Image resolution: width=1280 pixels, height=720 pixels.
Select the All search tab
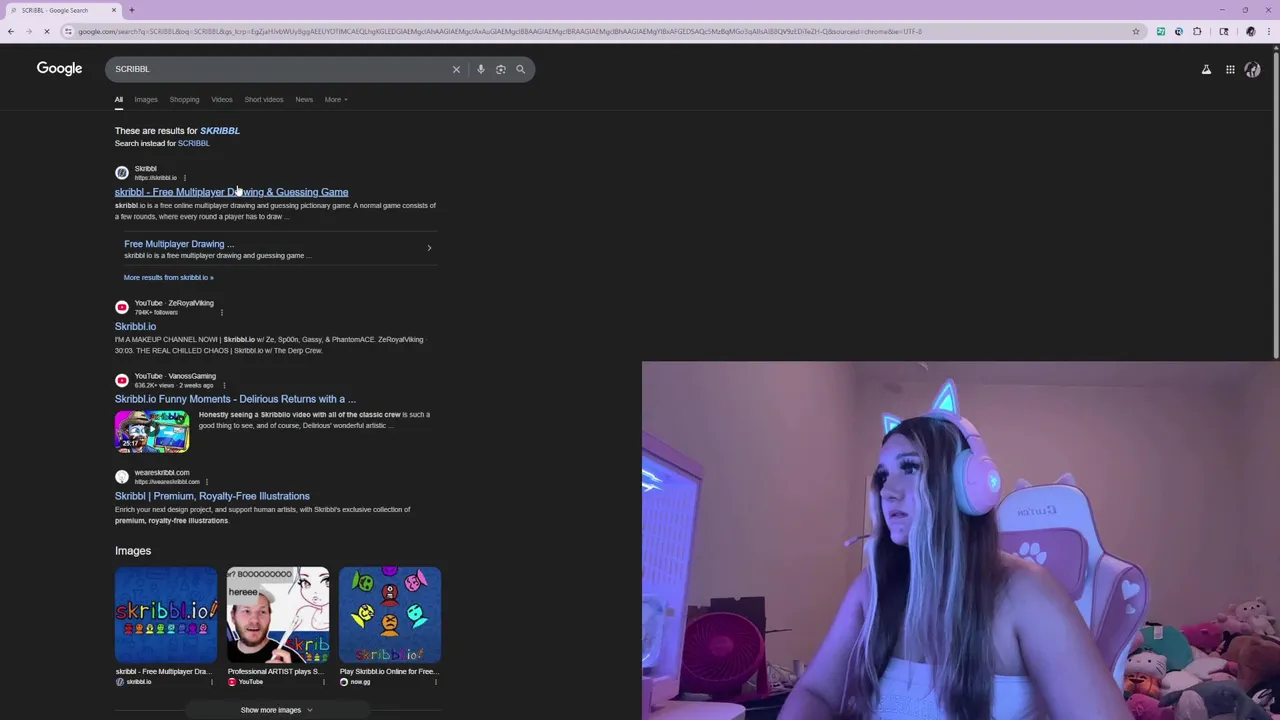tap(118, 99)
